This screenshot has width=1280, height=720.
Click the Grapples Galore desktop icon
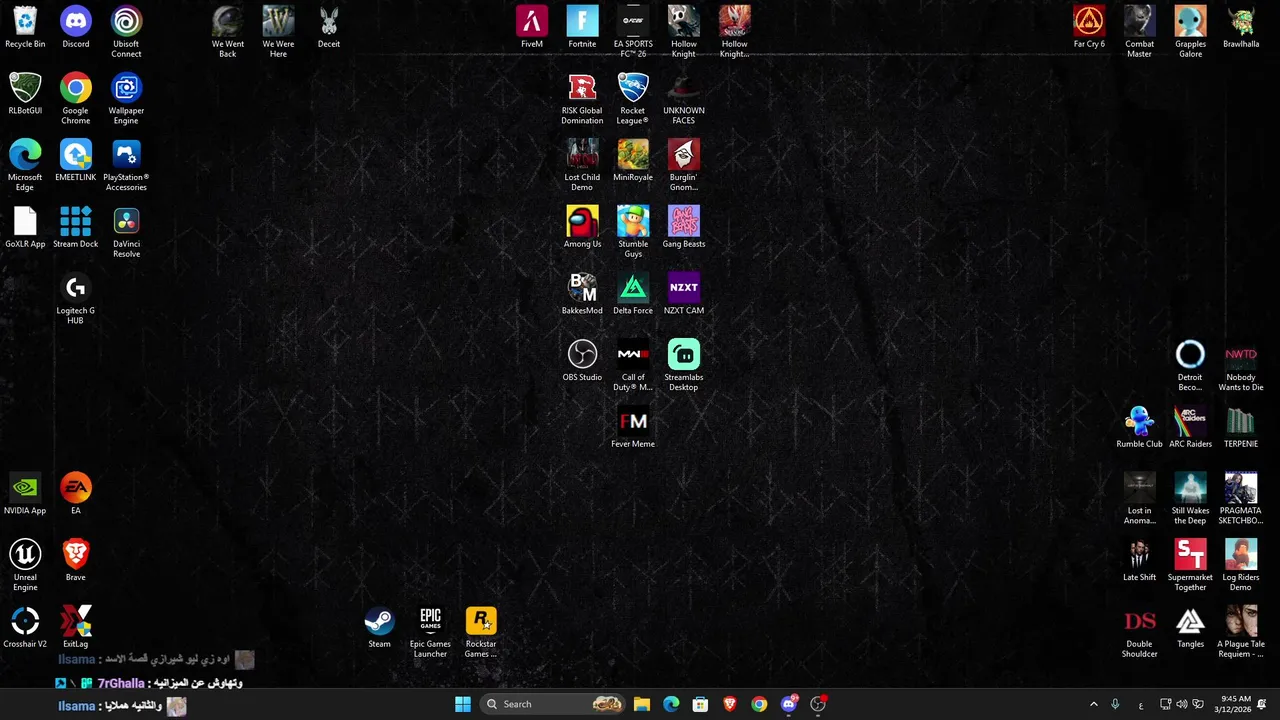tap(1190, 32)
